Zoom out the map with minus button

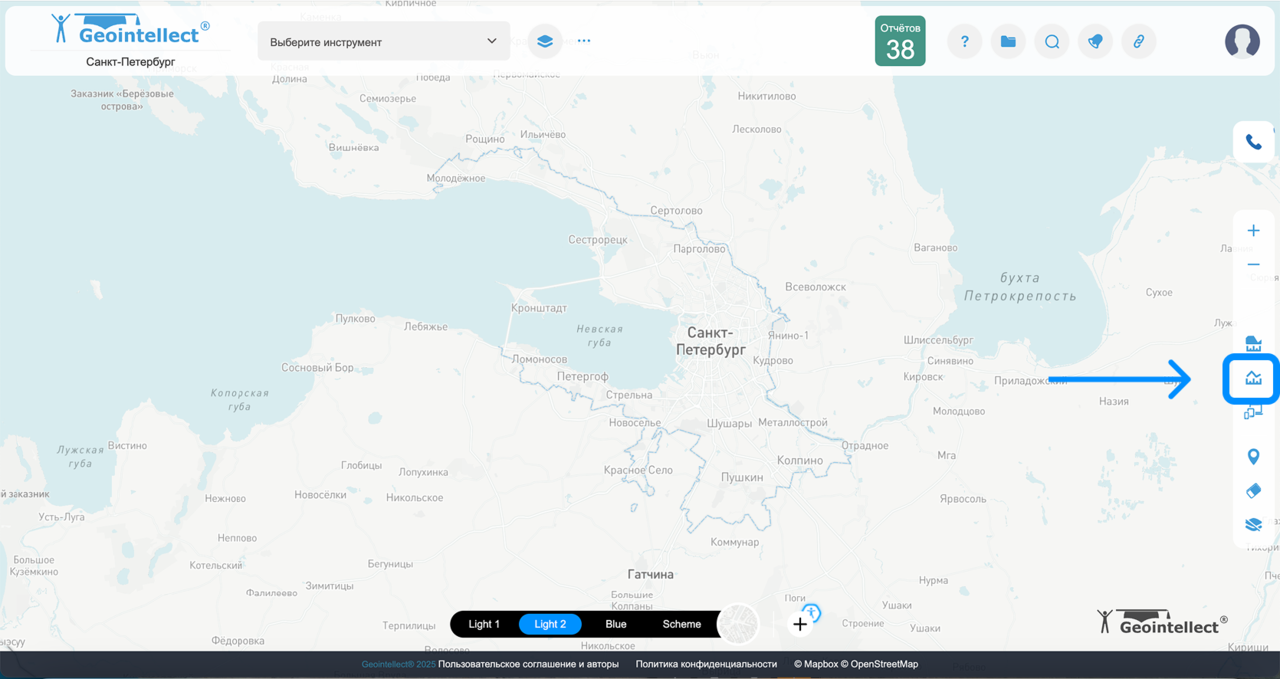(x=1253, y=265)
